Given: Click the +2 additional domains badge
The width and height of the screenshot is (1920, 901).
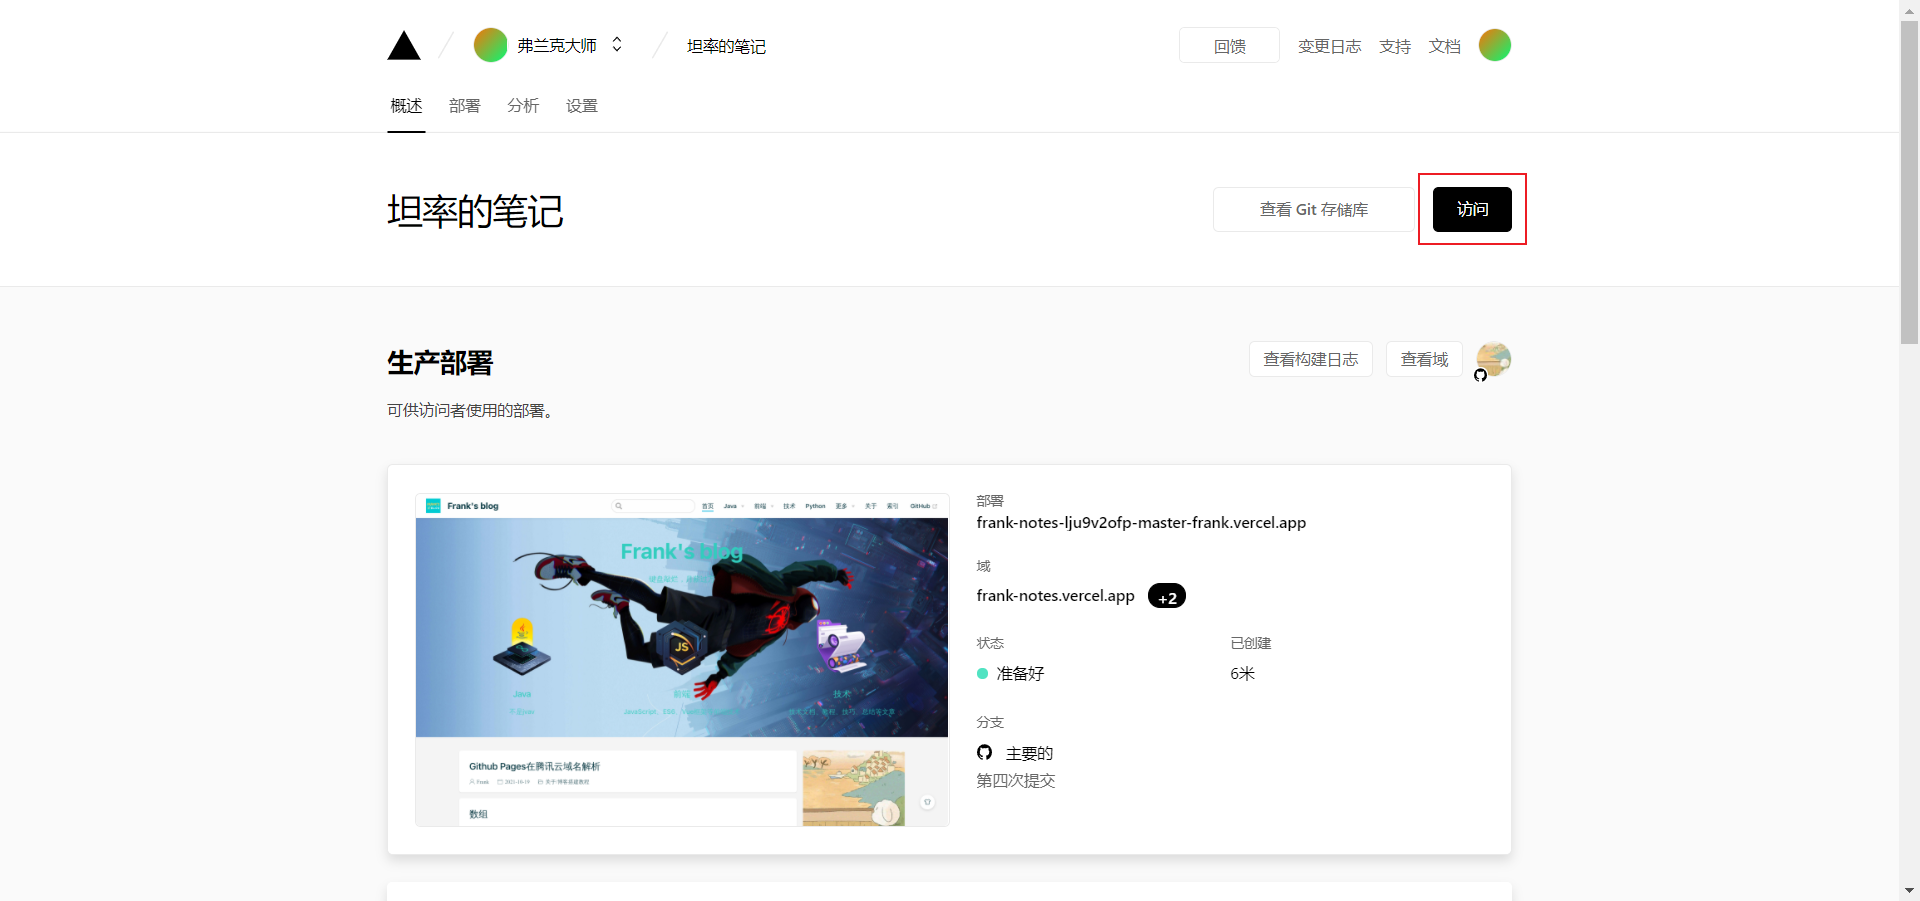Looking at the screenshot, I should pos(1167,597).
